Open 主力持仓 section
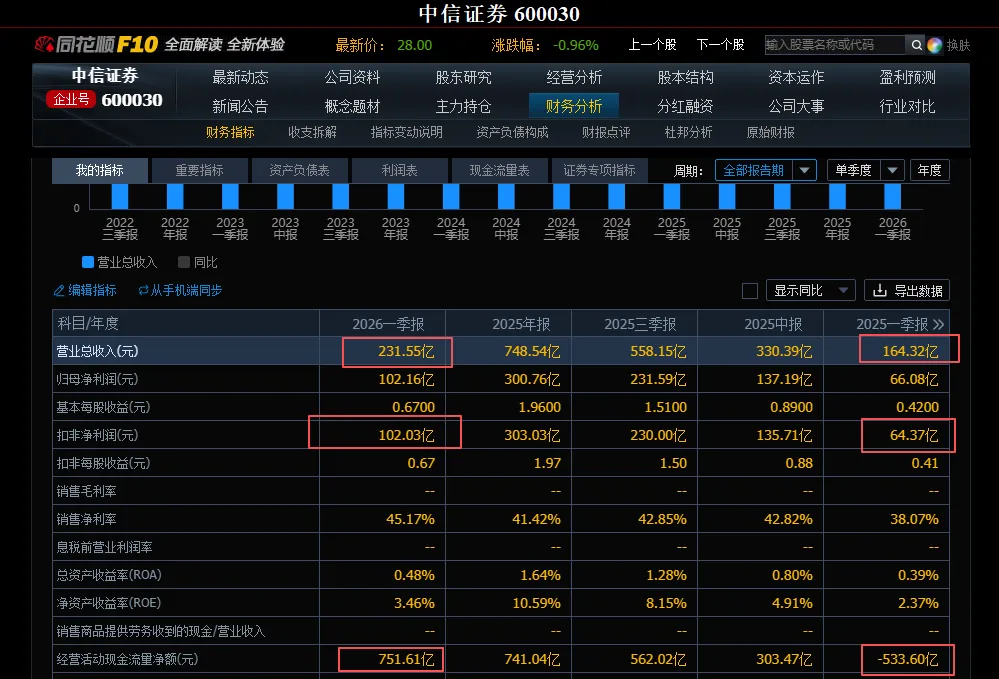The width and height of the screenshot is (999, 679). coord(463,106)
